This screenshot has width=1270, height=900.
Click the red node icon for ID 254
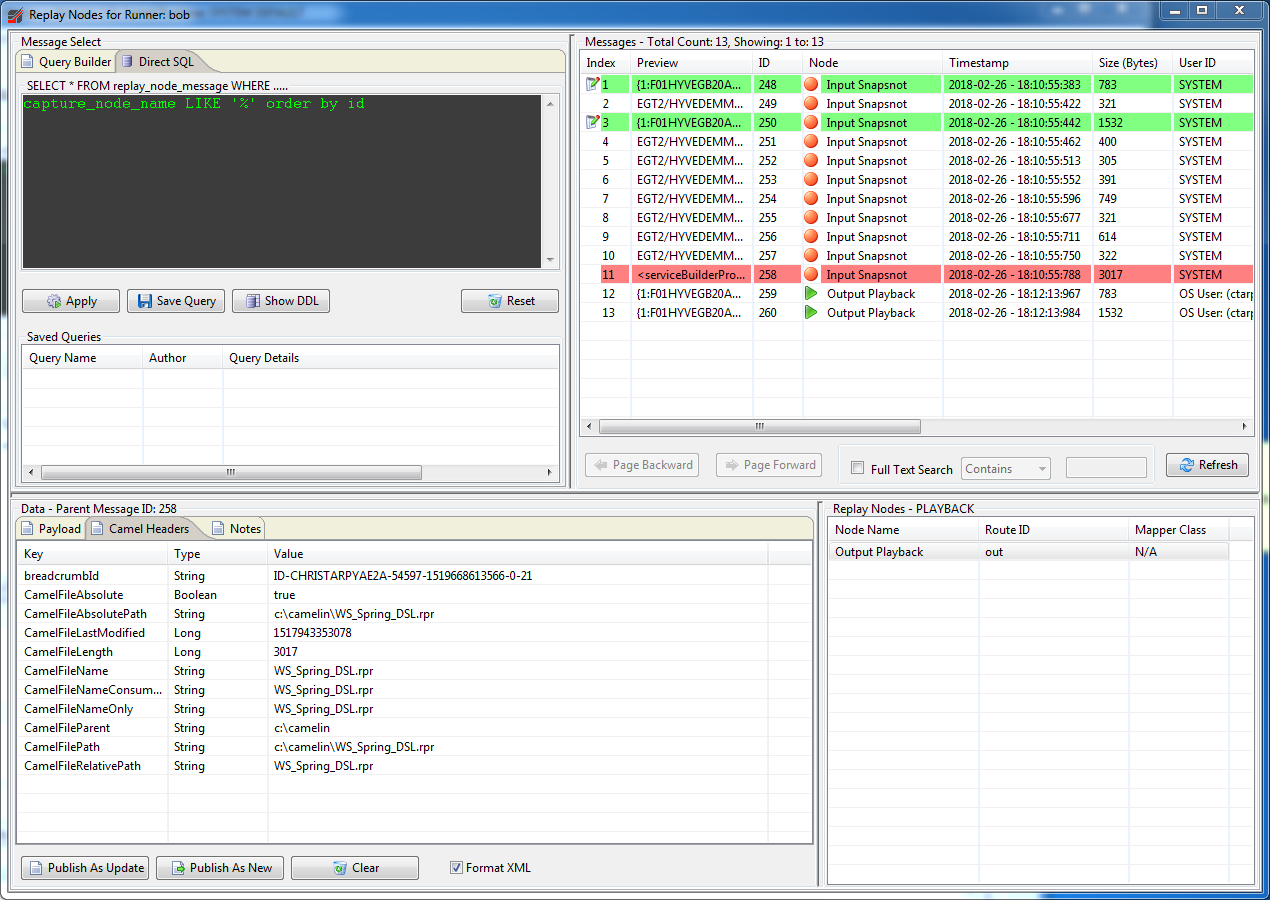(811, 199)
